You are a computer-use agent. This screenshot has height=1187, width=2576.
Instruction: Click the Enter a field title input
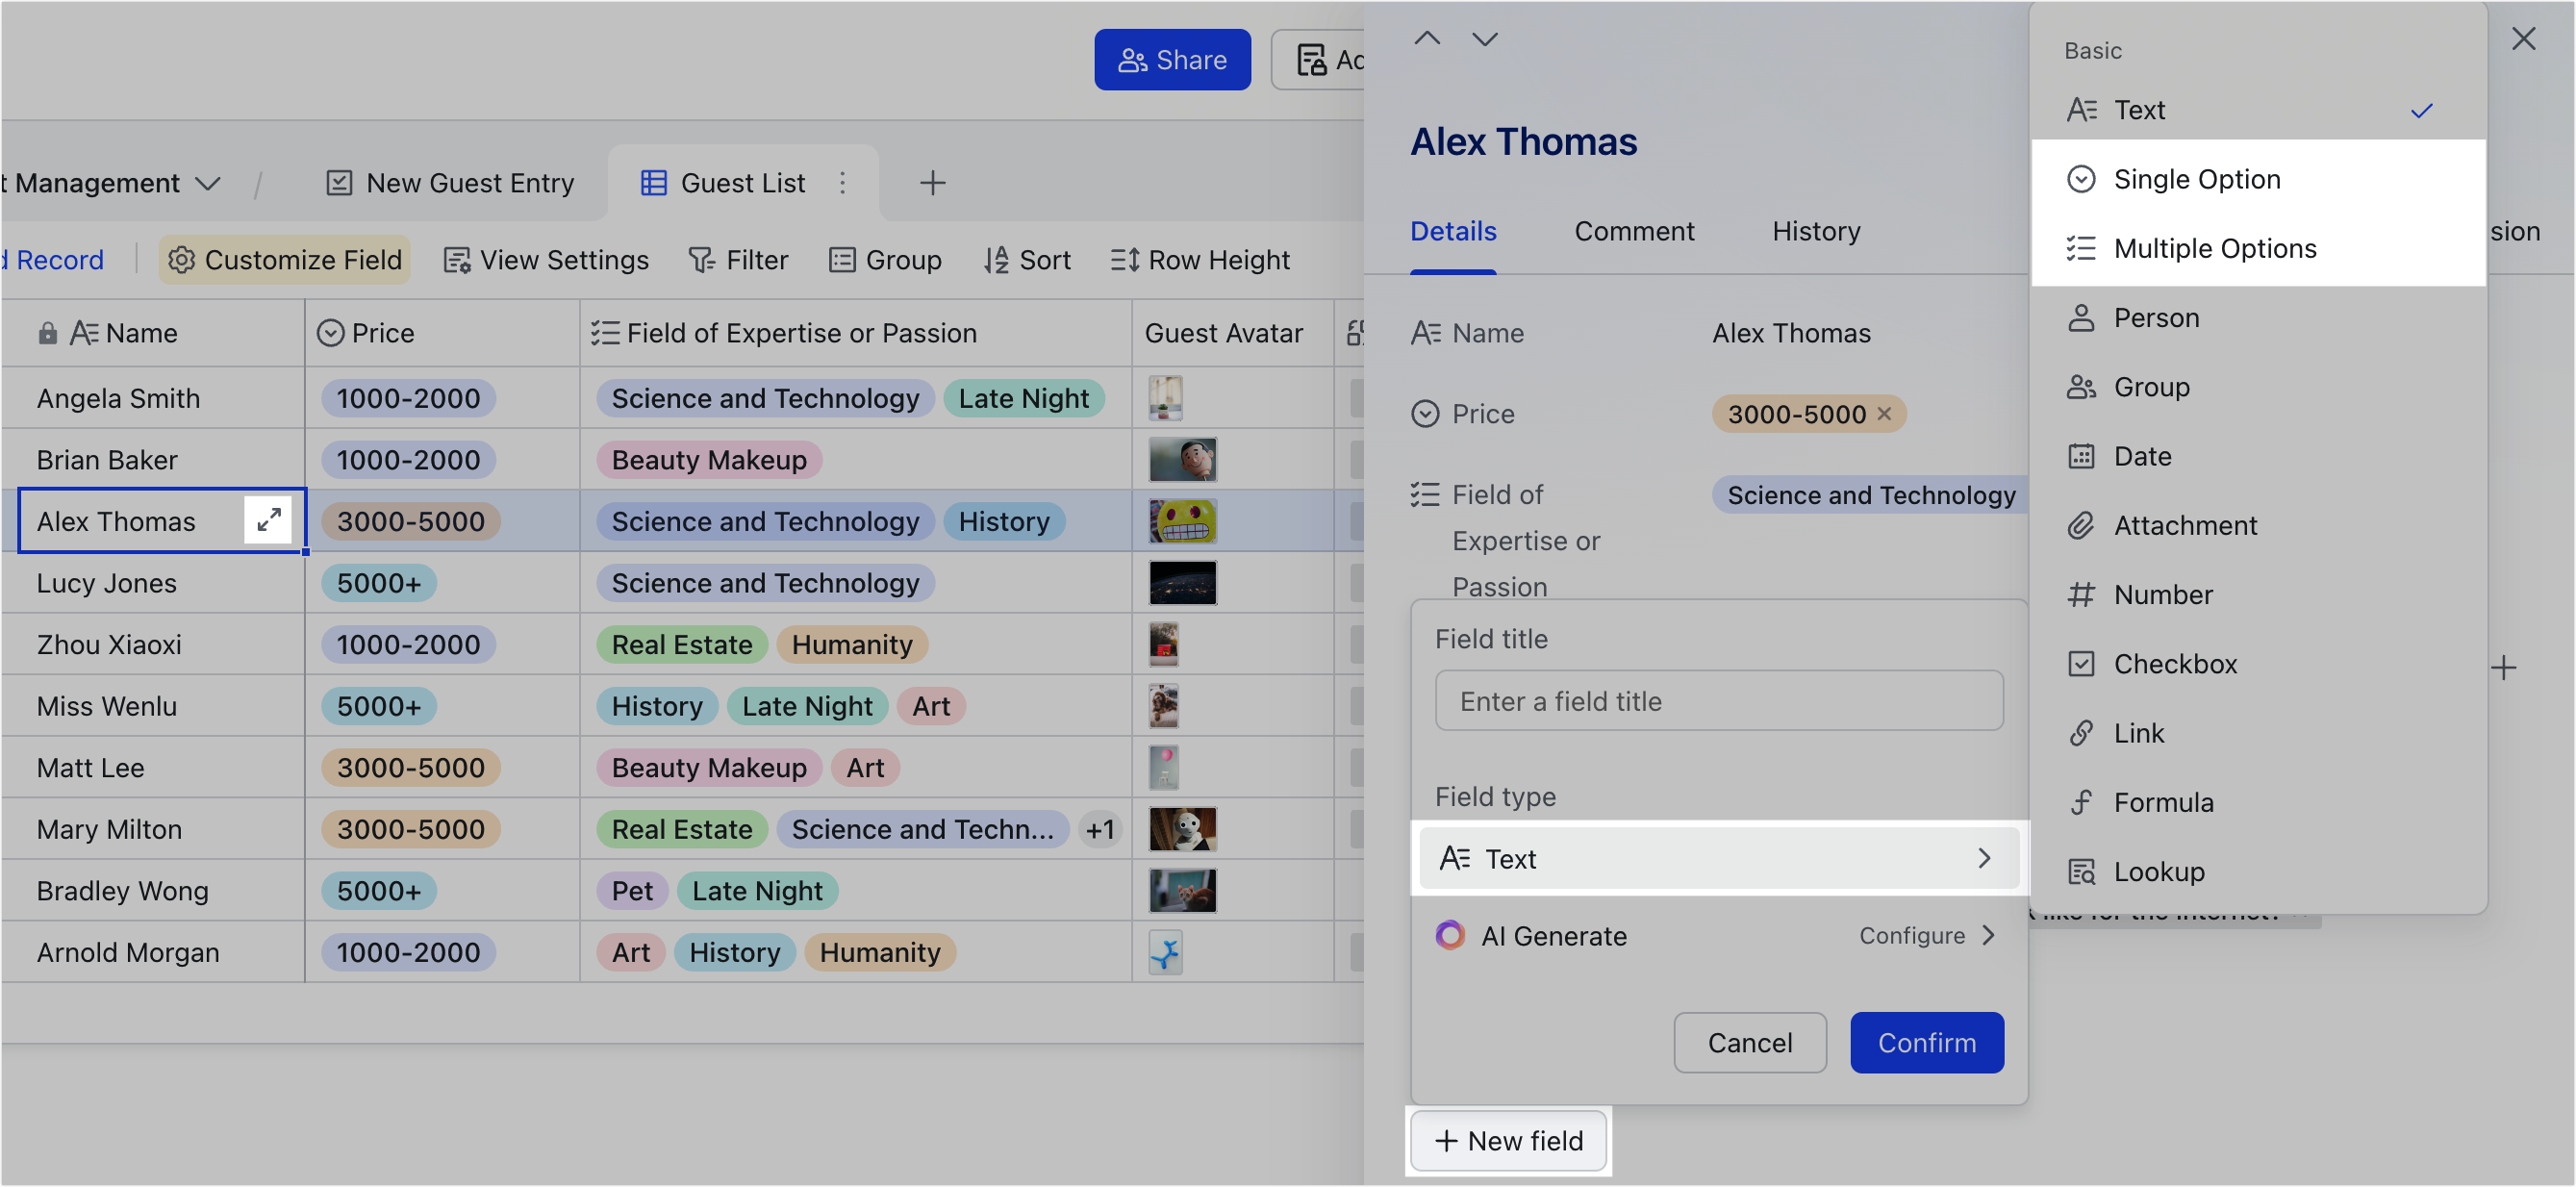point(1718,701)
